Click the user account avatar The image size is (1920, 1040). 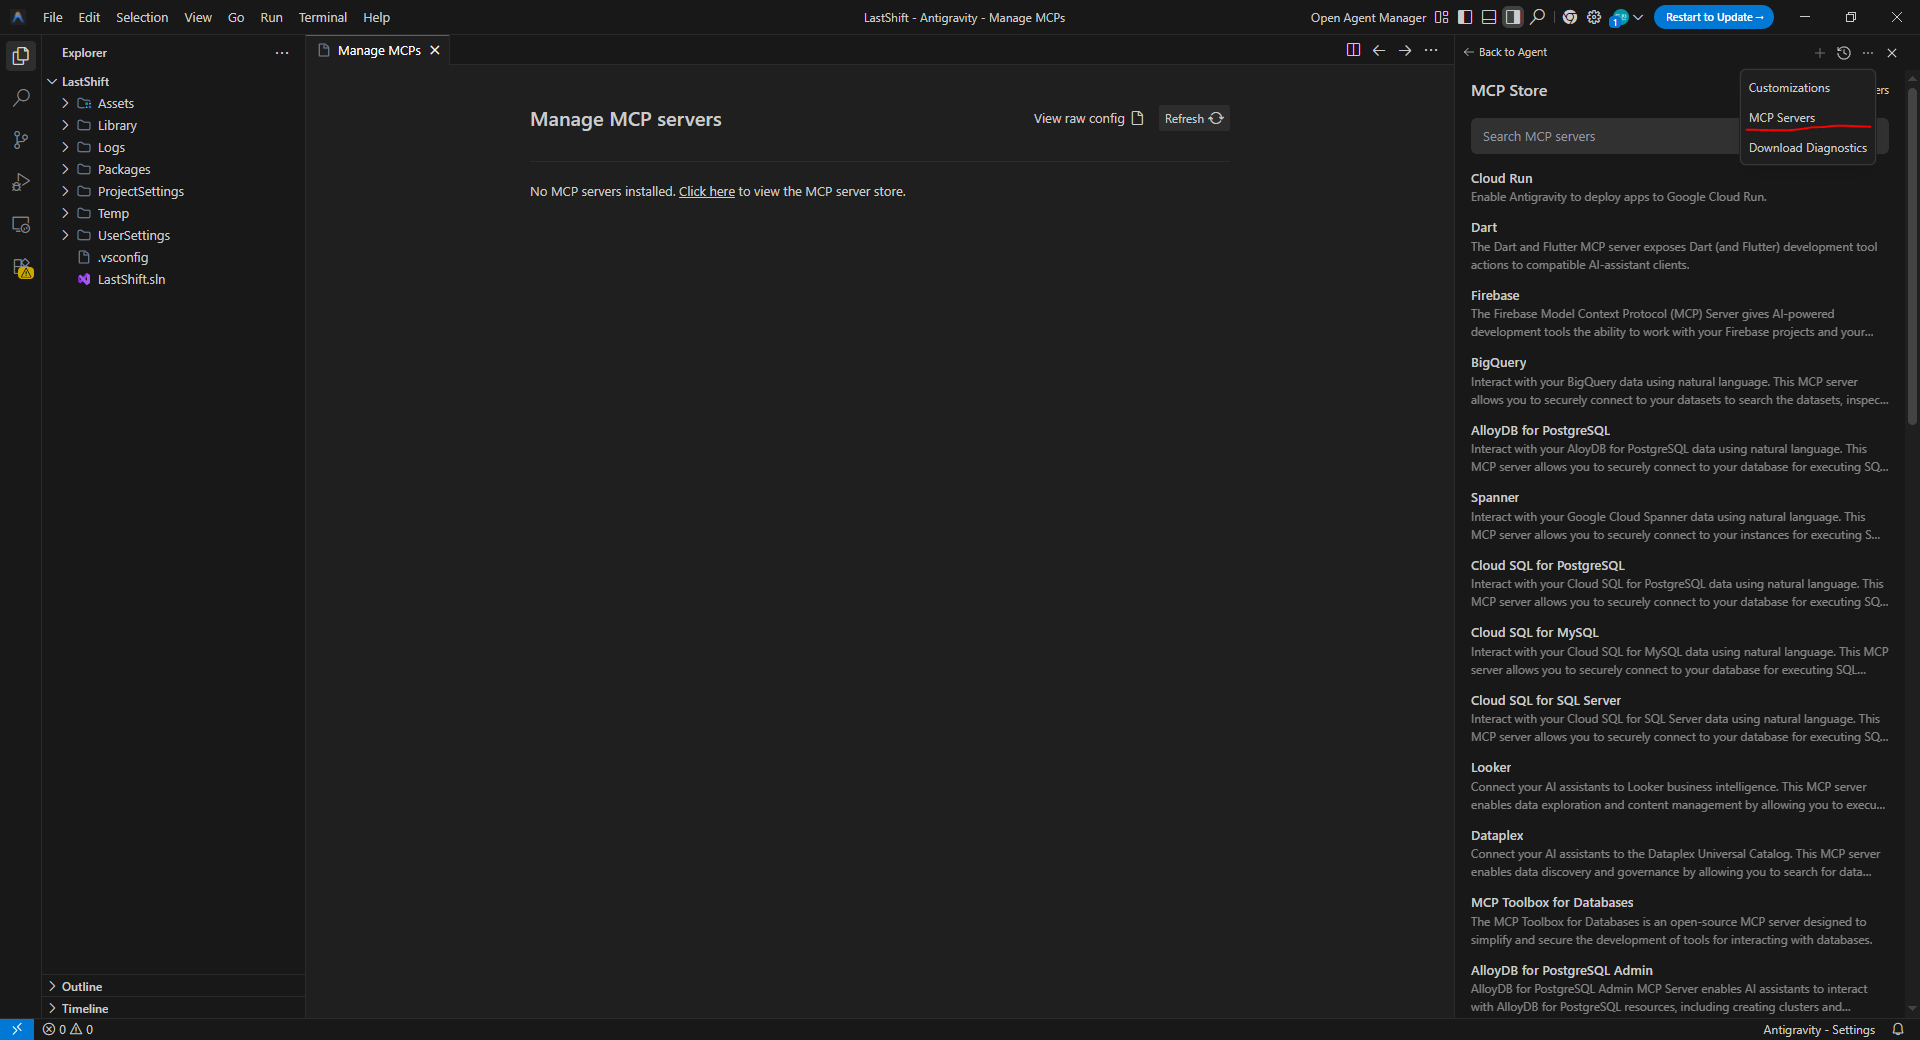tap(1619, 18)
